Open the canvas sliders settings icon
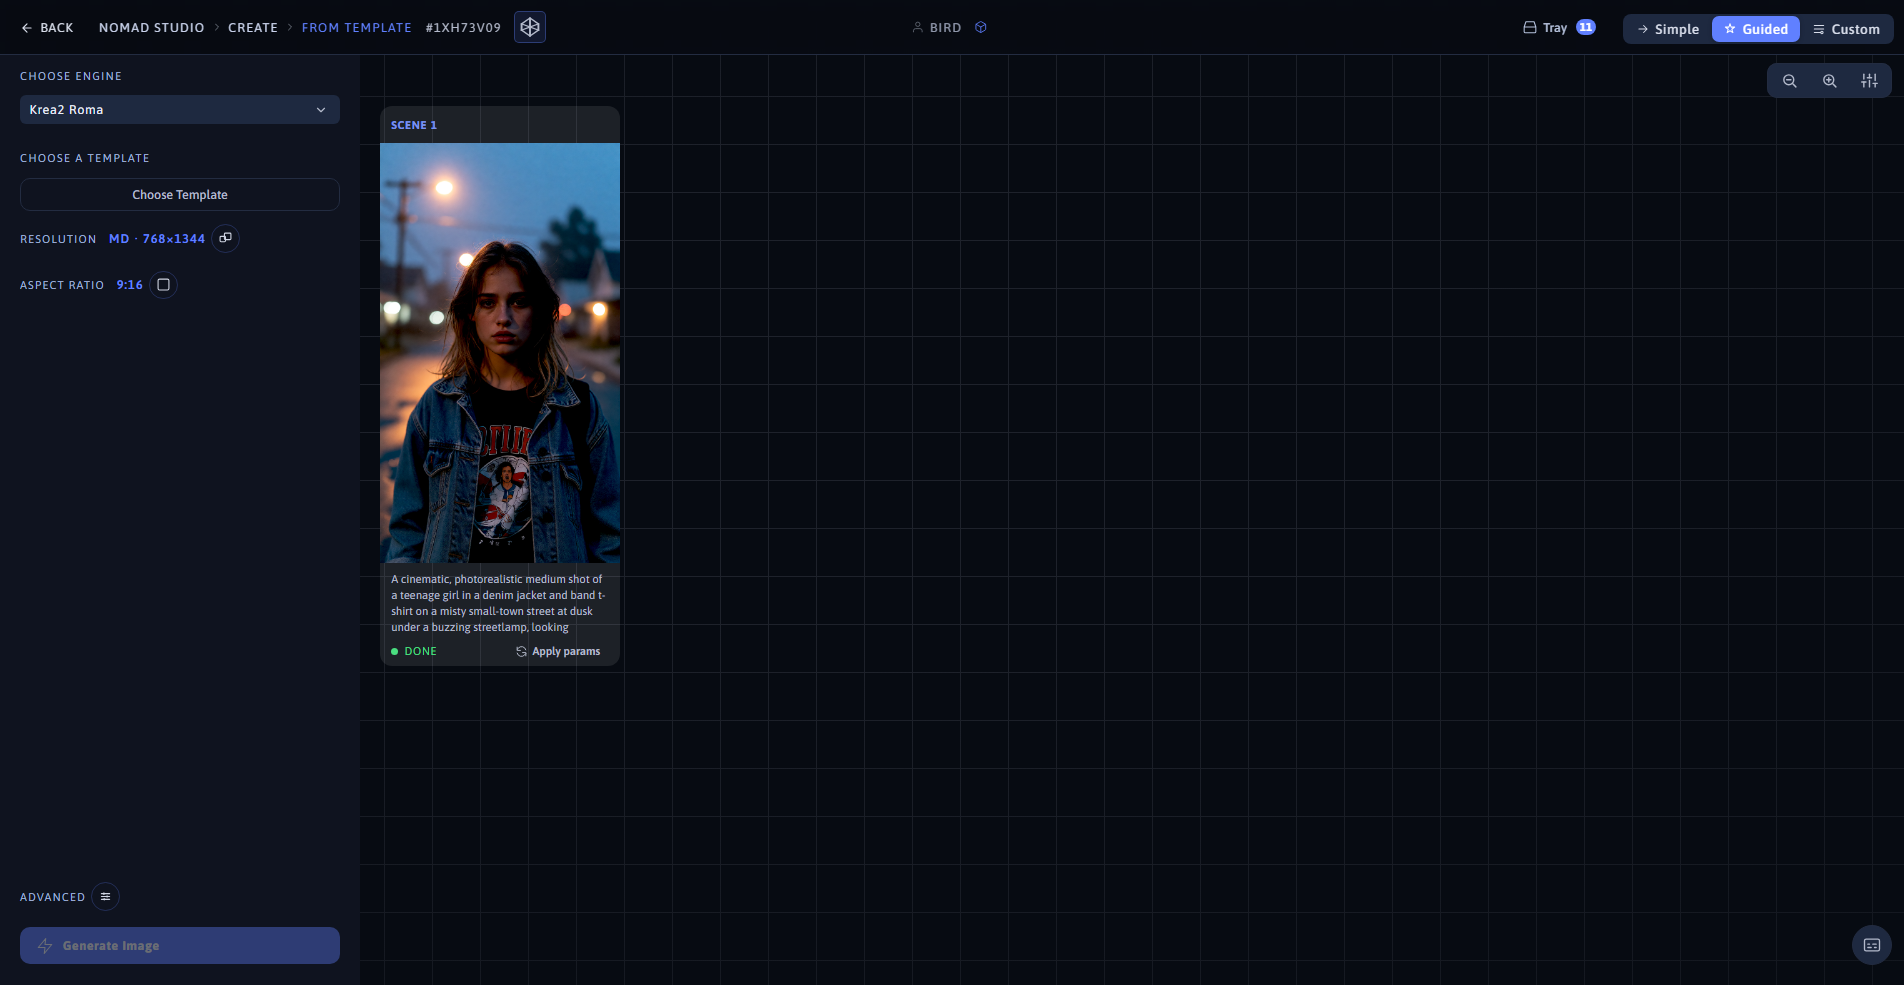The image size is (1904, 985). point(1869,81)
